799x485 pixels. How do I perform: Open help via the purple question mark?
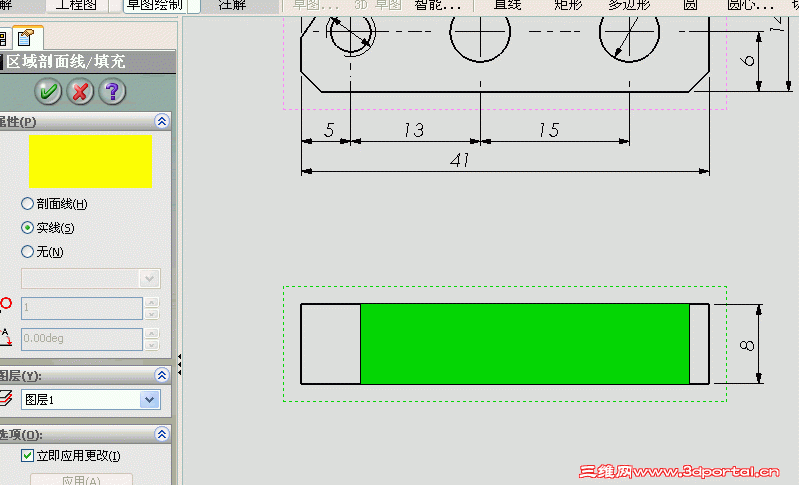(112, 92)
